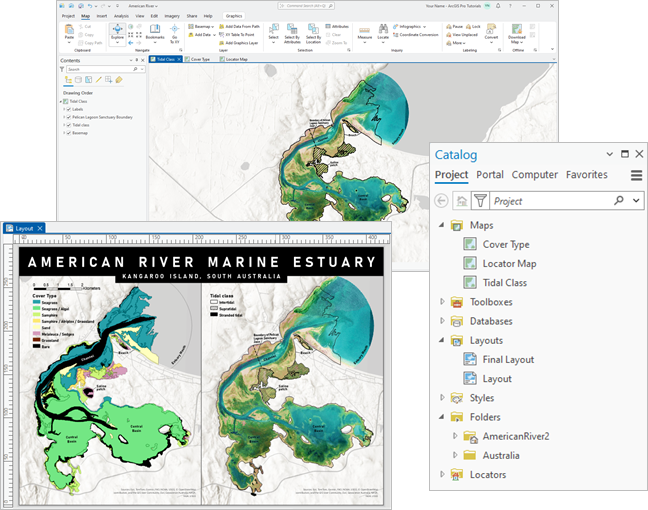Click the Catalog back arrow
Image resolution: width=648 pixels, height=510 pixels.
(x=442, y=201)
